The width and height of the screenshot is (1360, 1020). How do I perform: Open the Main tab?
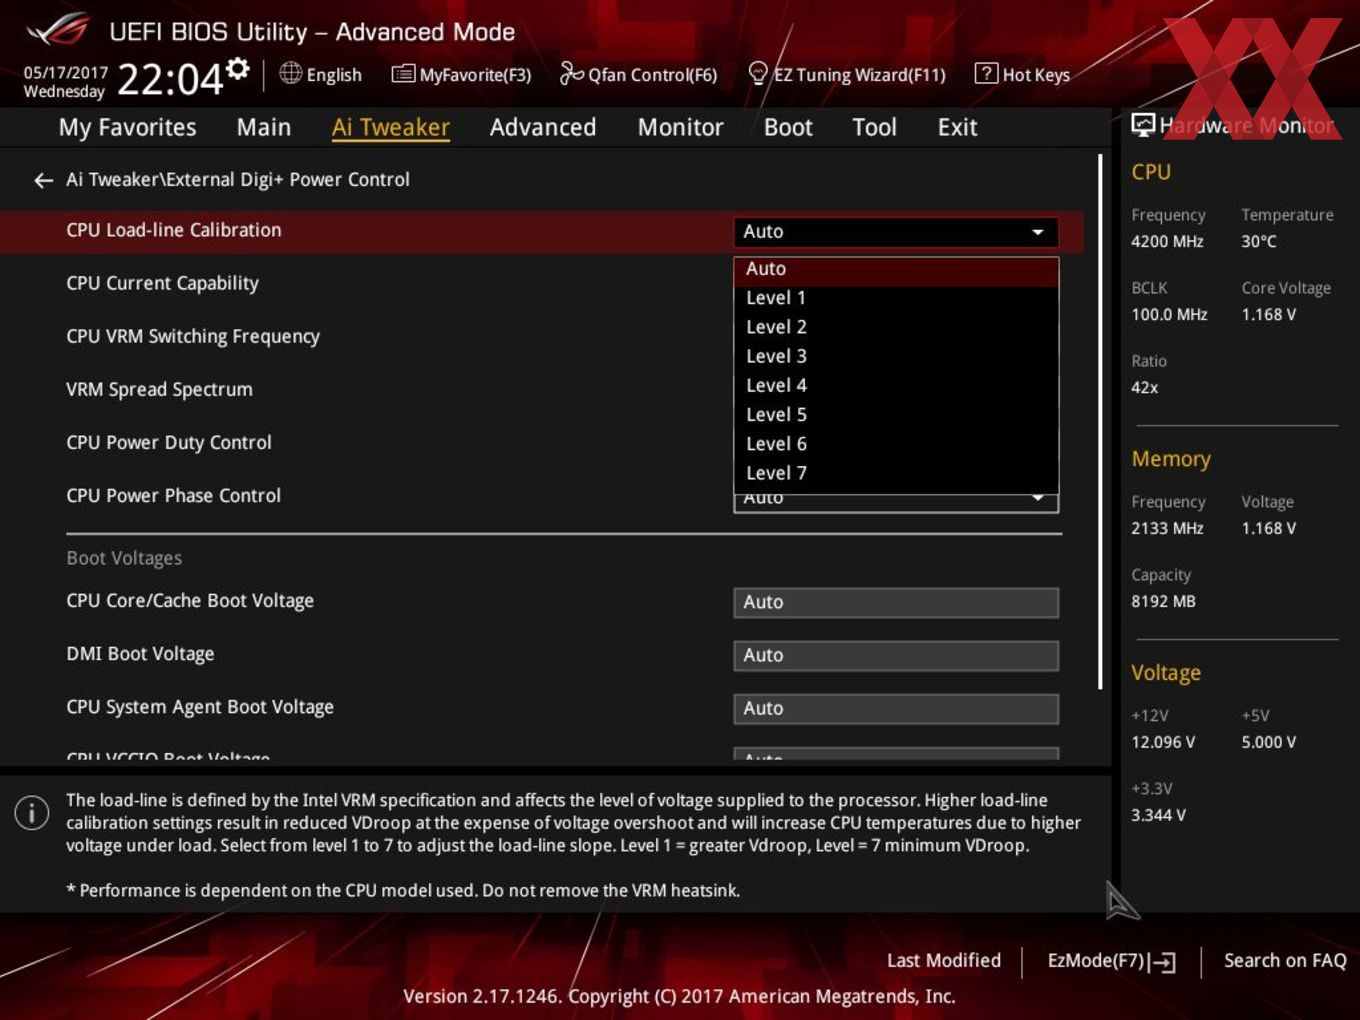264,127
